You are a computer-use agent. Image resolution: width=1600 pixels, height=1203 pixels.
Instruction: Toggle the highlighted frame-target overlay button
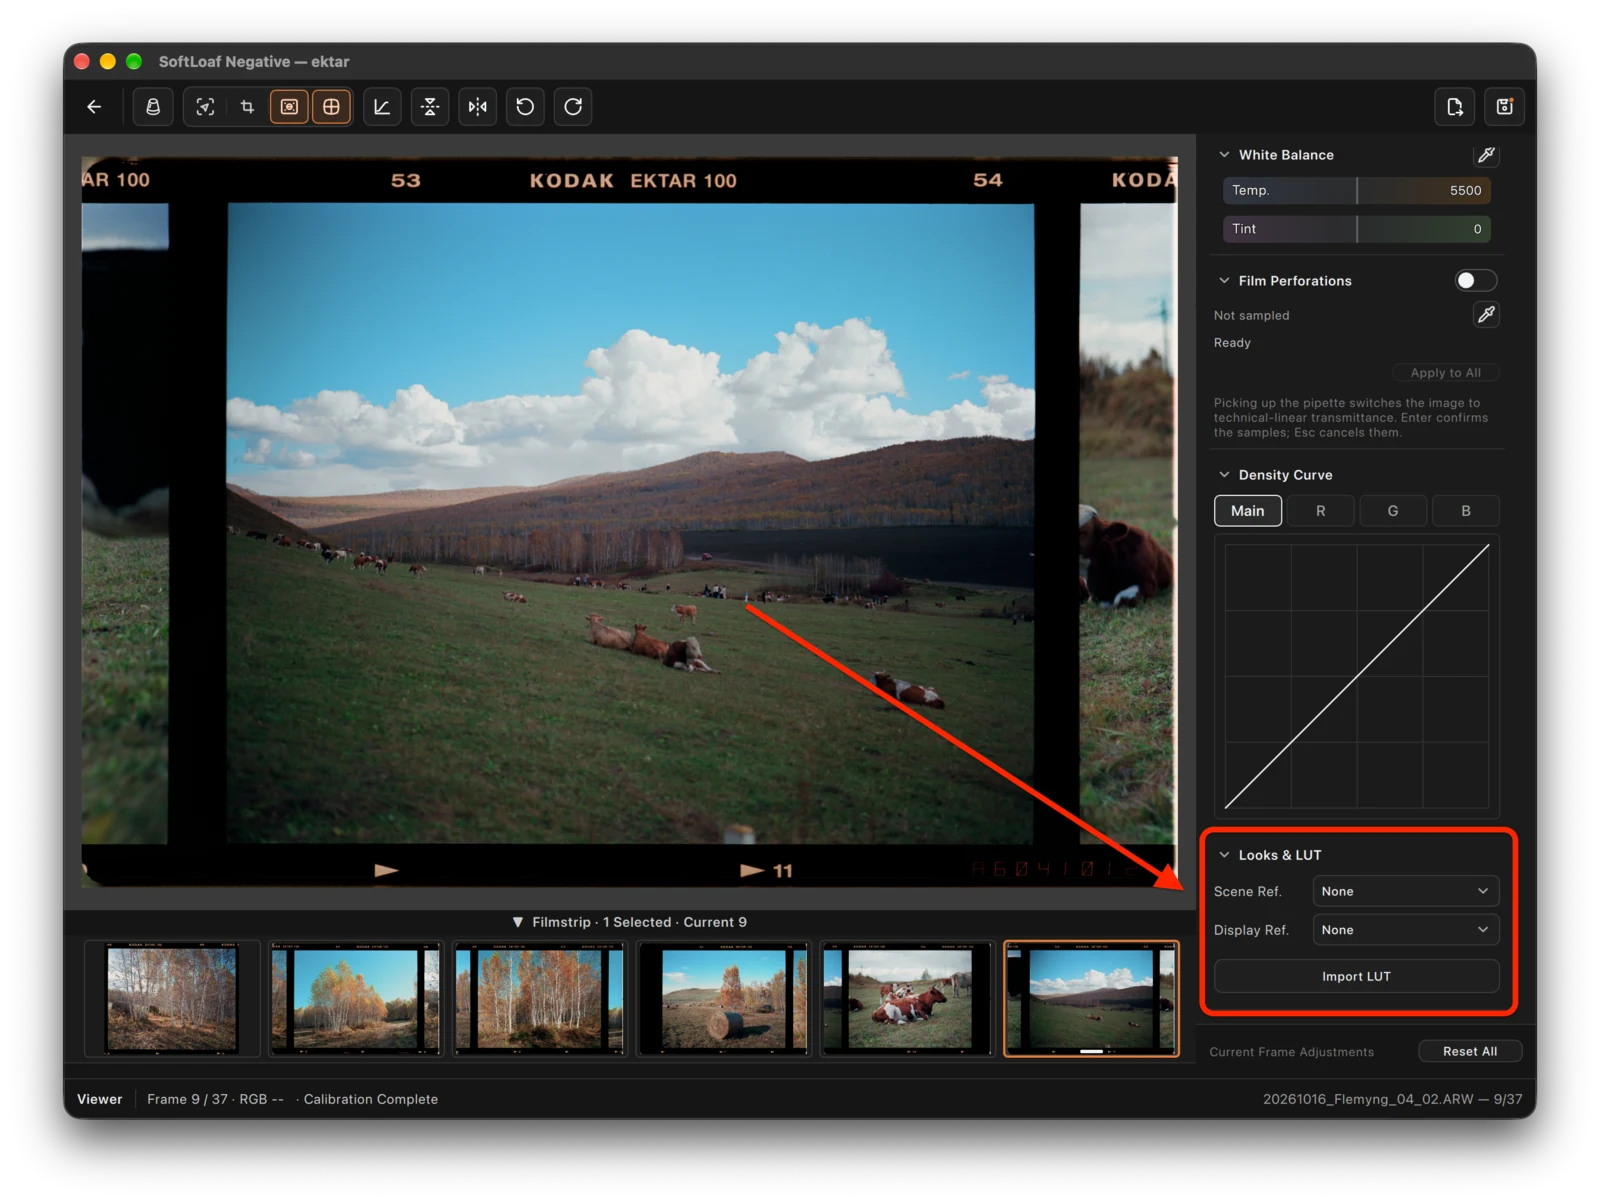[x=289, y=107]
